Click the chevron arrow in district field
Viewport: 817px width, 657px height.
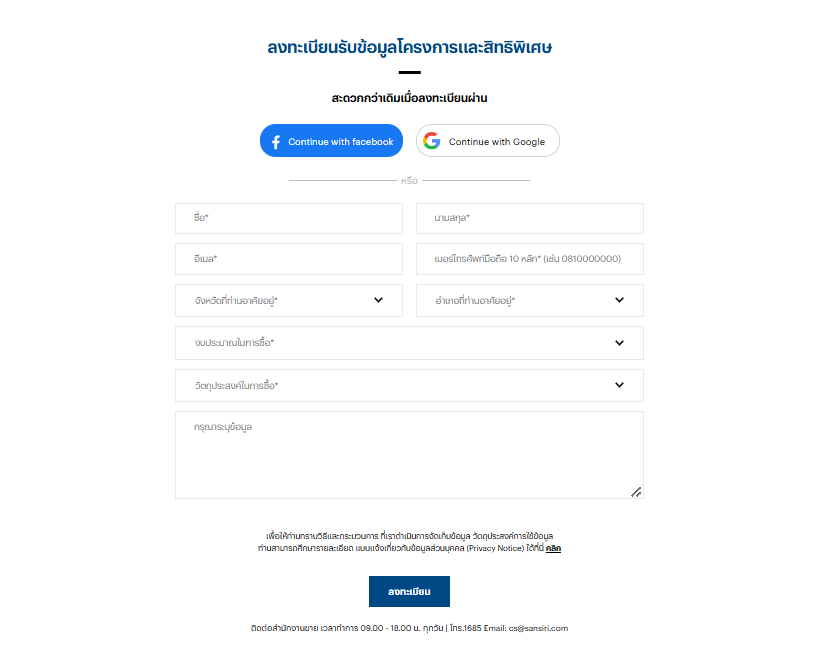click(619, 300)
